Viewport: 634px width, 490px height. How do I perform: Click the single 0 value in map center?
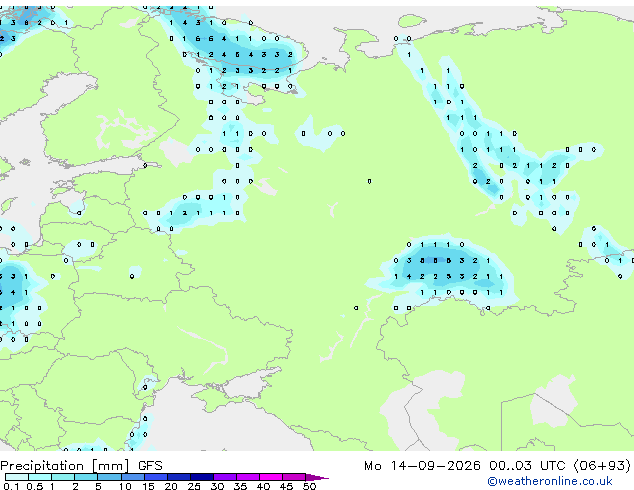369,182
